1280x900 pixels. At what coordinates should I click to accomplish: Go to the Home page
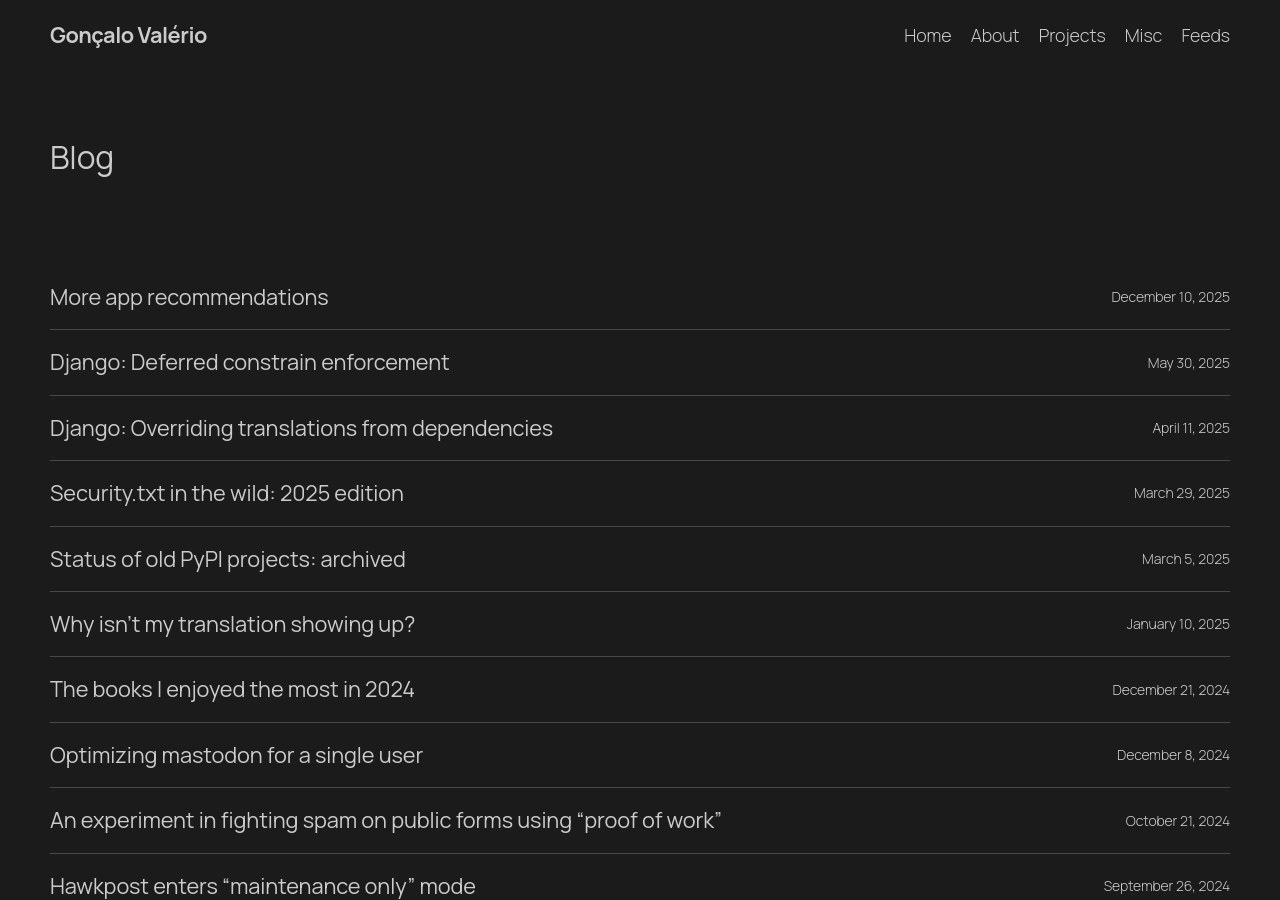(927, 36)
